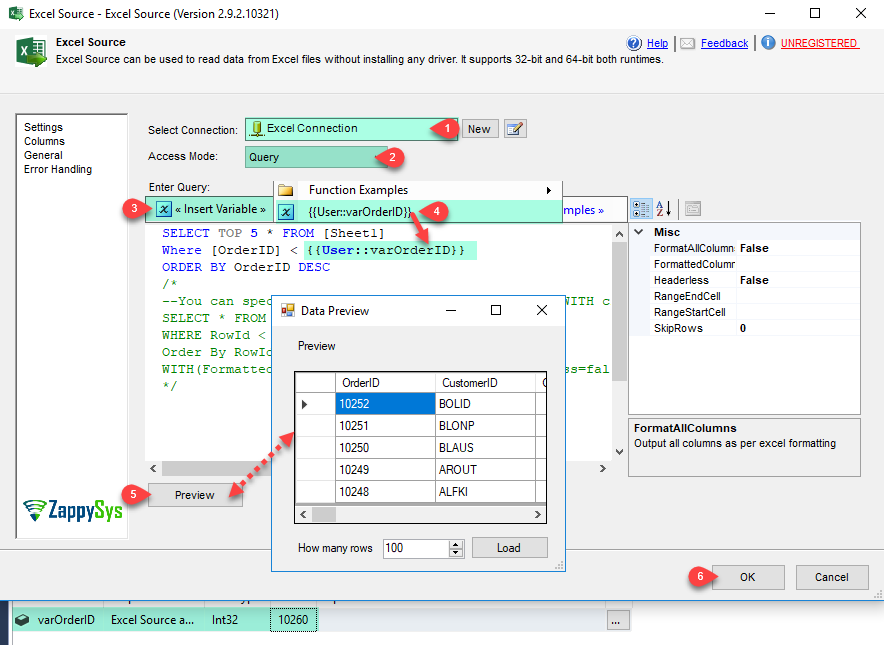Open the Function Examples submenu

[418, 190]
